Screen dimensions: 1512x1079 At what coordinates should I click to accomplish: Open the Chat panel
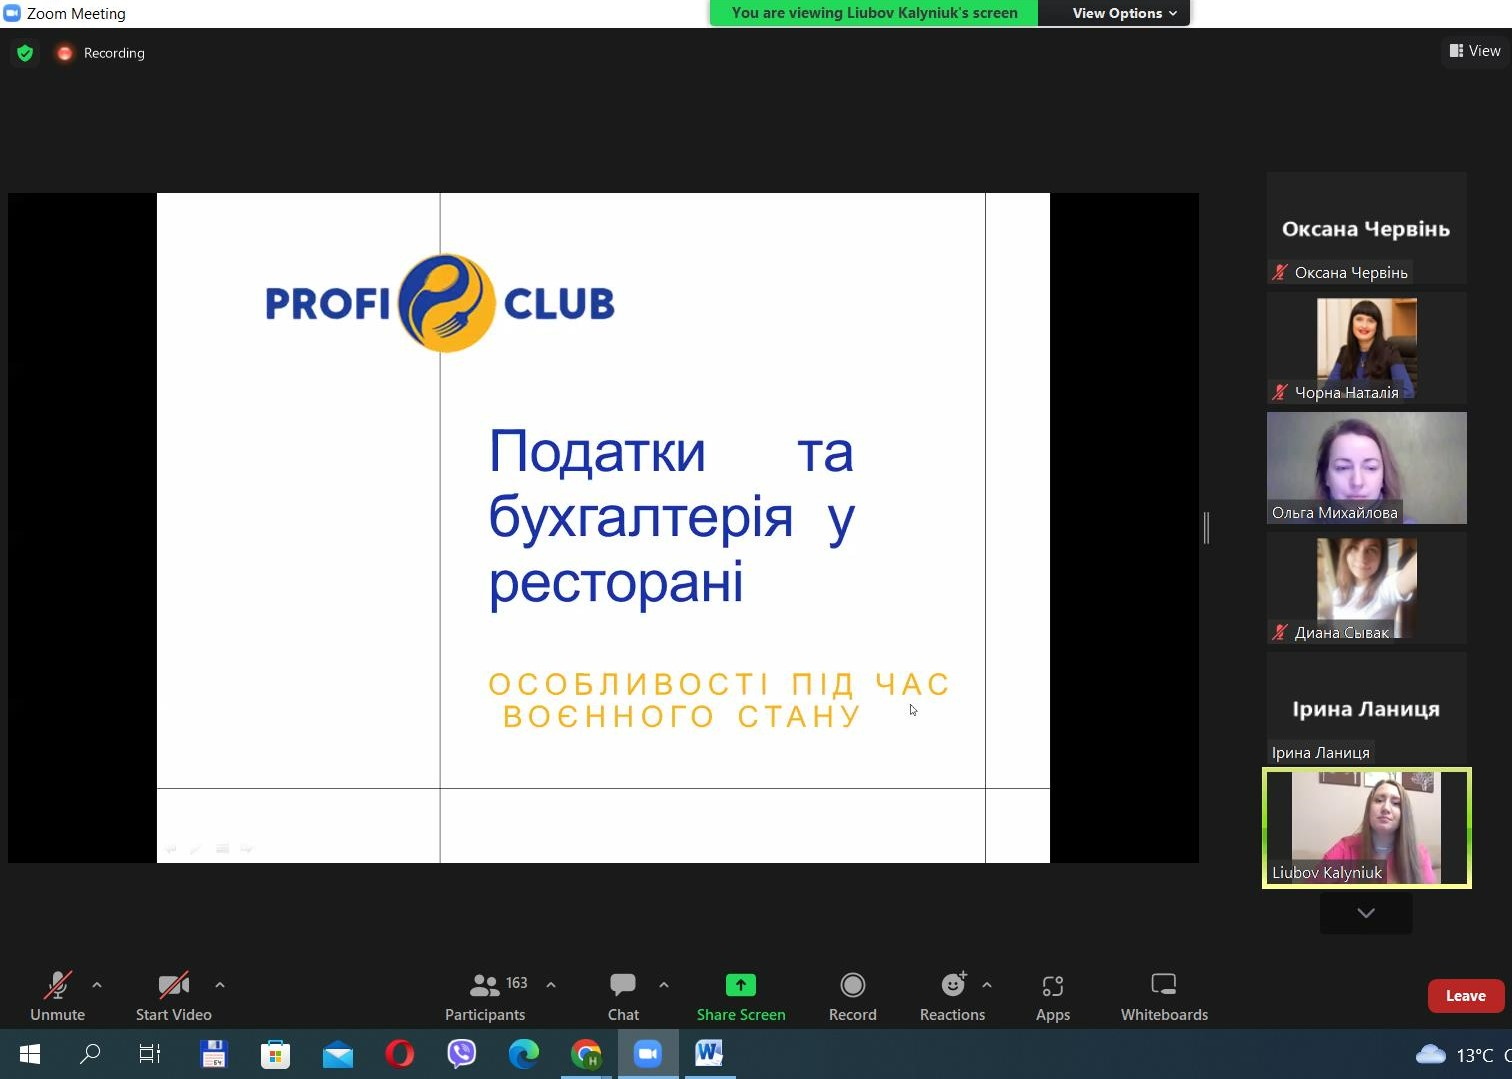623,997
